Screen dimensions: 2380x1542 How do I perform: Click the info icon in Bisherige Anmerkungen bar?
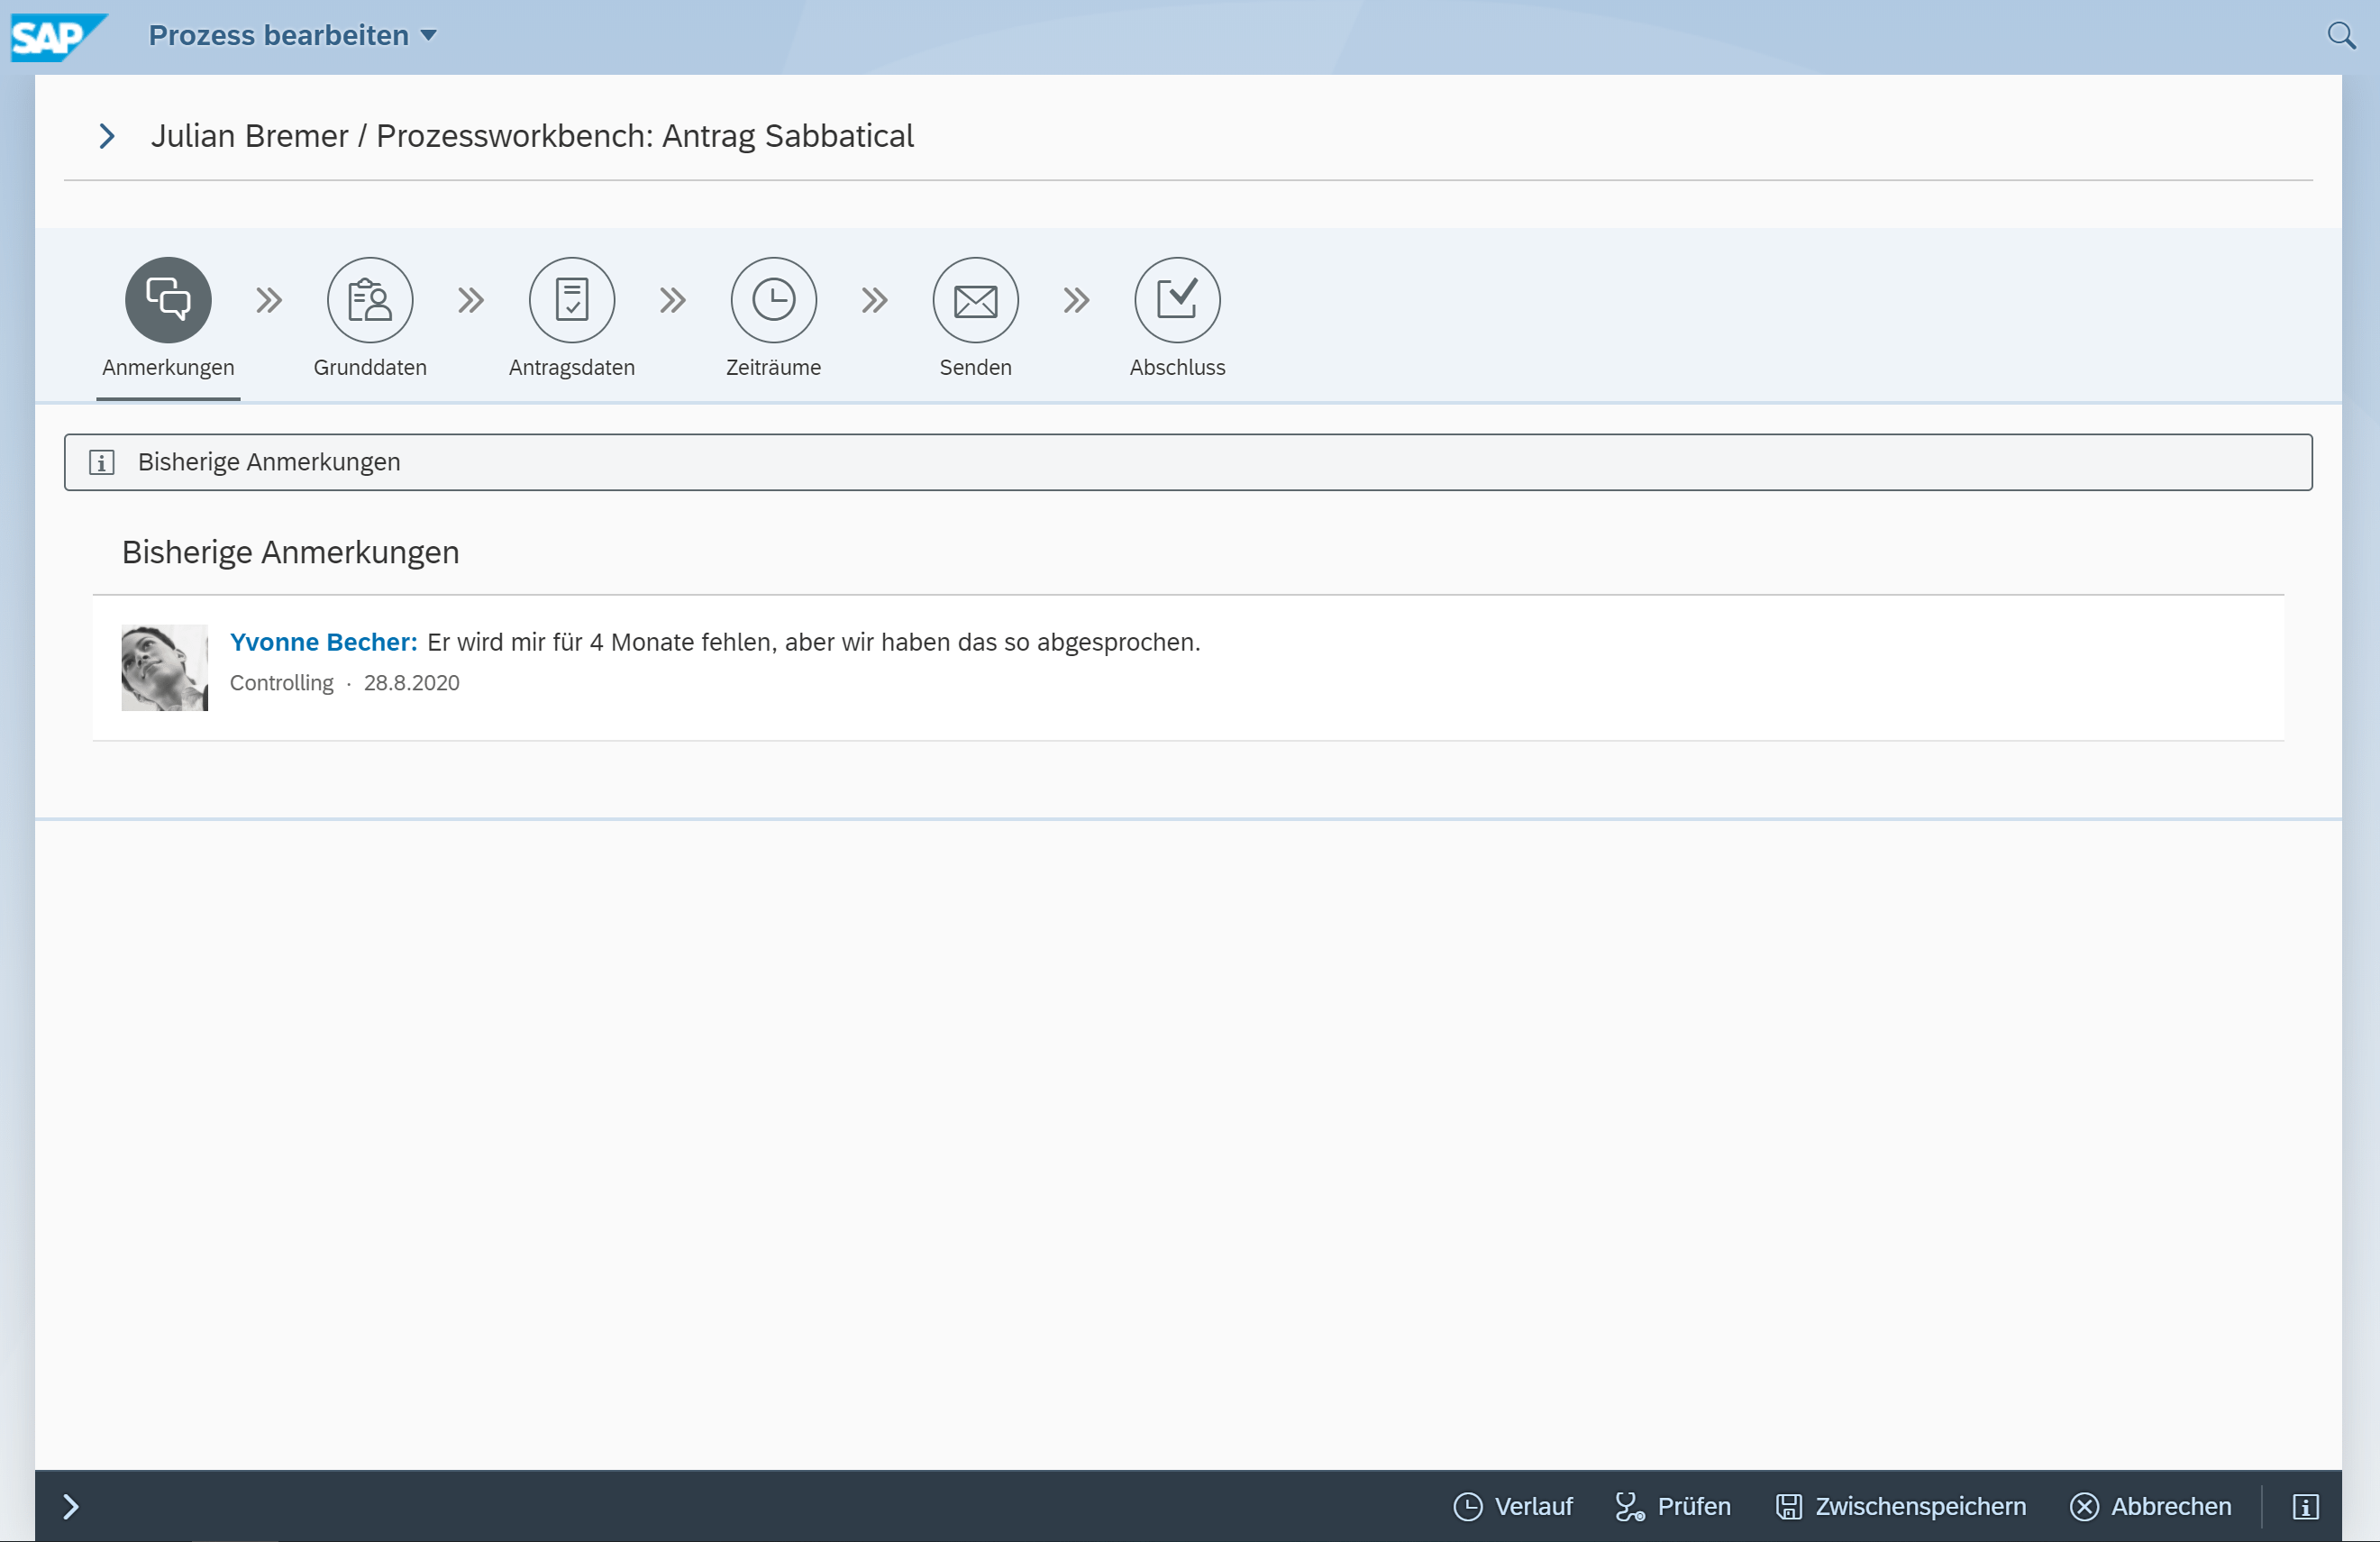click(x=102, y=462)
